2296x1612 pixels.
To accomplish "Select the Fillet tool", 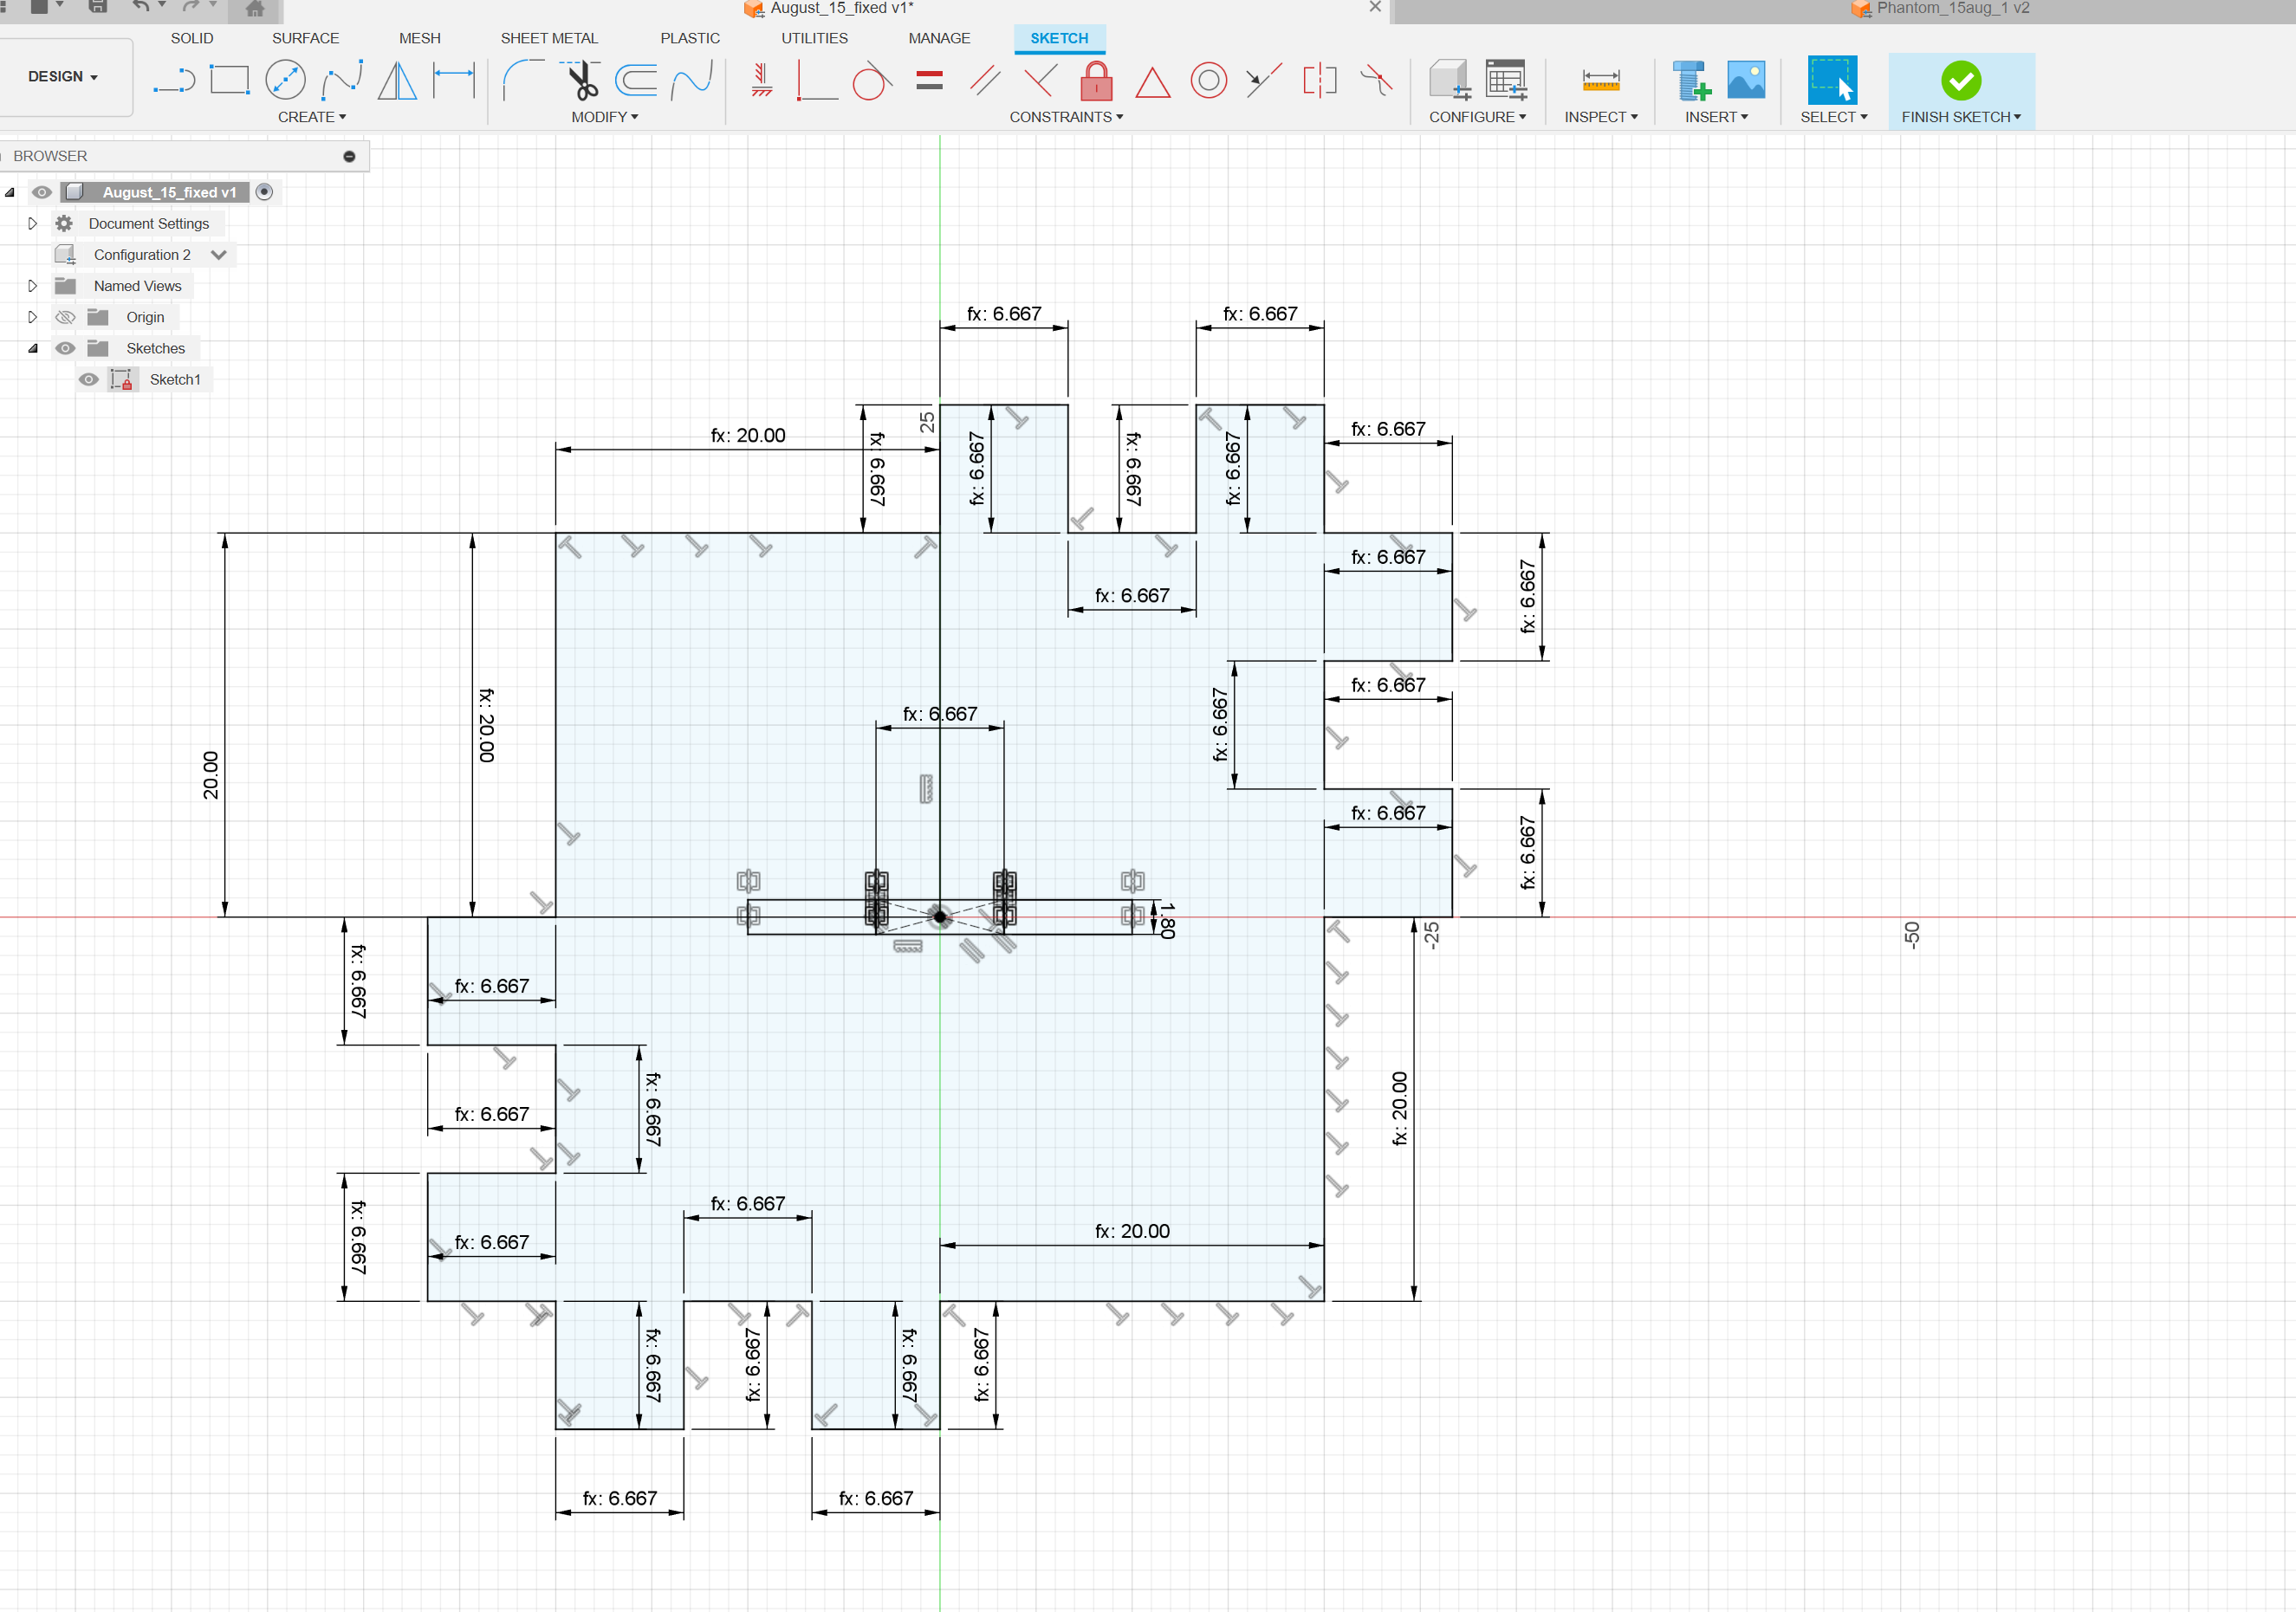I will pos(522,80).
